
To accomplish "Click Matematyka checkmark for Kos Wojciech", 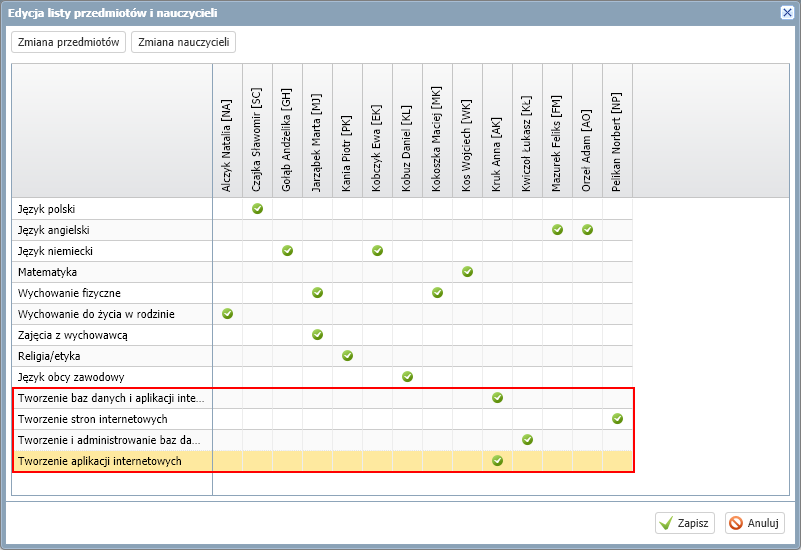I will (467, 272).
